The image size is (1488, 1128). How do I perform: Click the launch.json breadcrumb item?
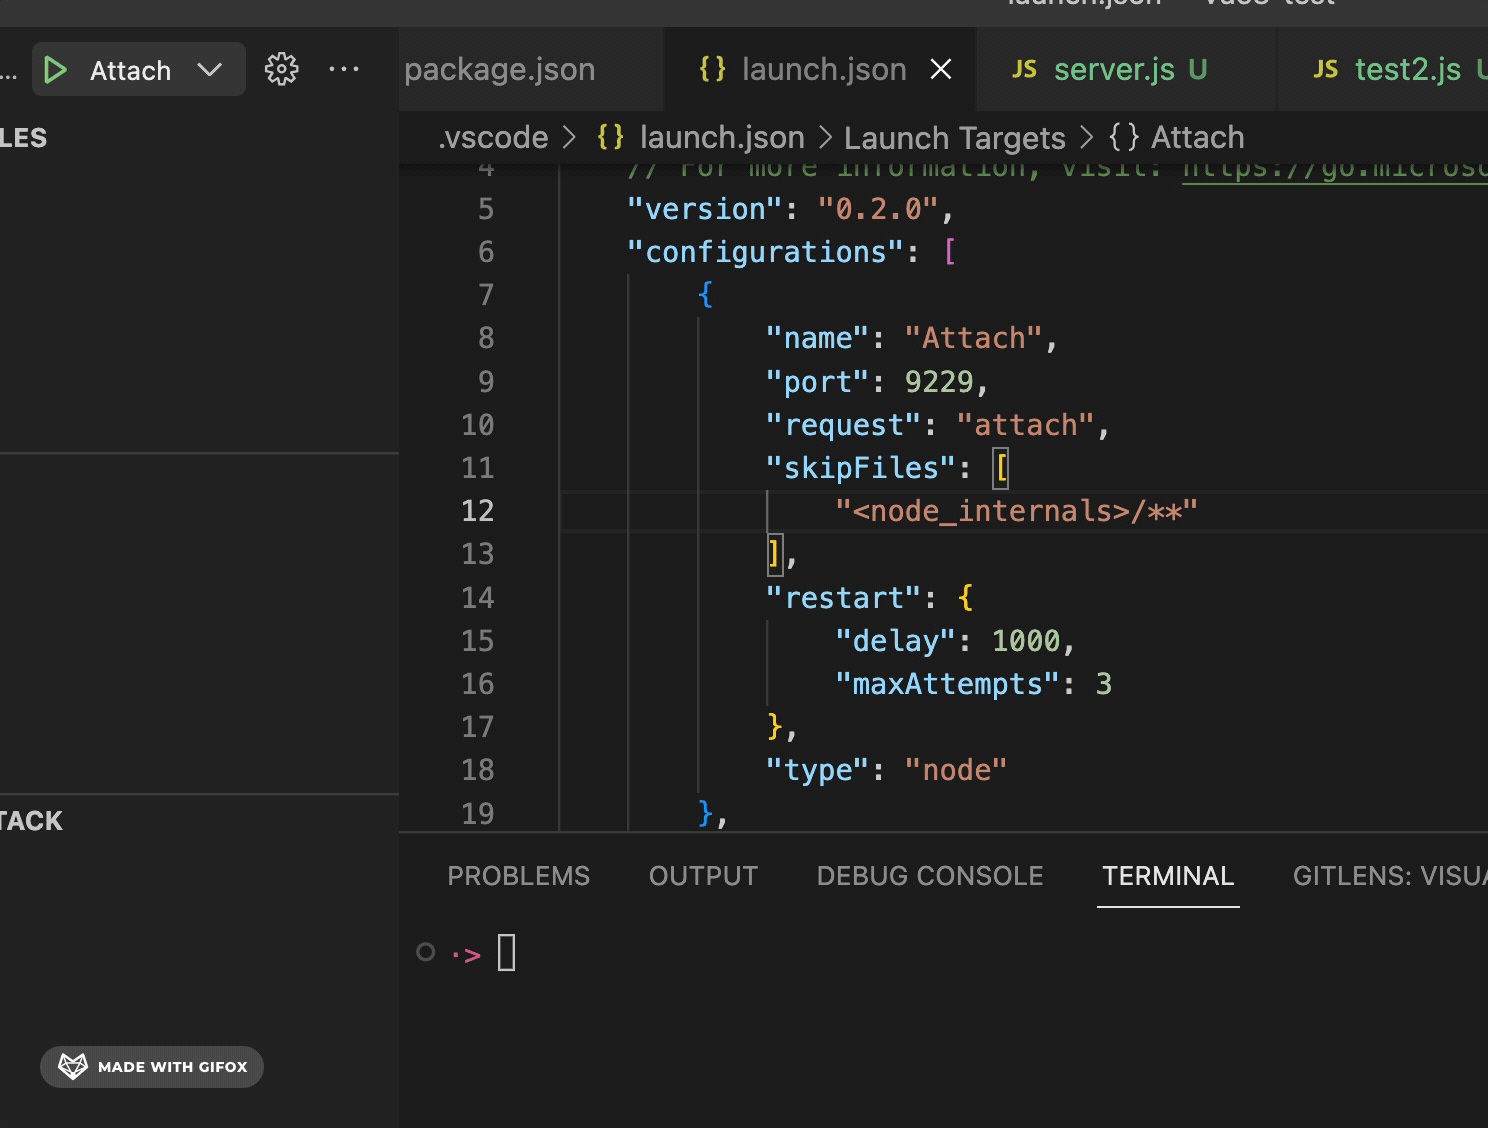click(721, 137)
